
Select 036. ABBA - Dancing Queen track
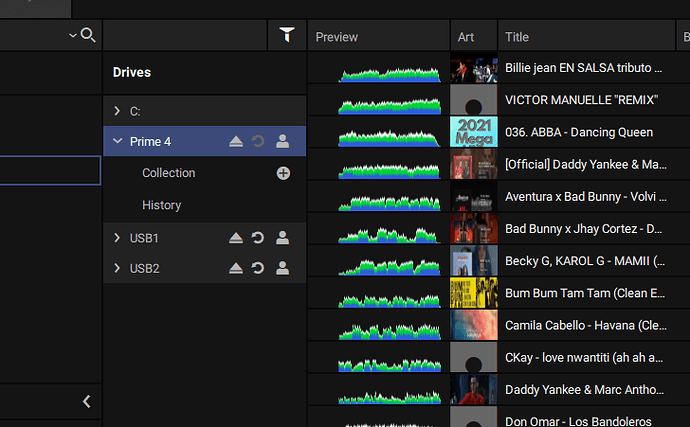(579, 132)
